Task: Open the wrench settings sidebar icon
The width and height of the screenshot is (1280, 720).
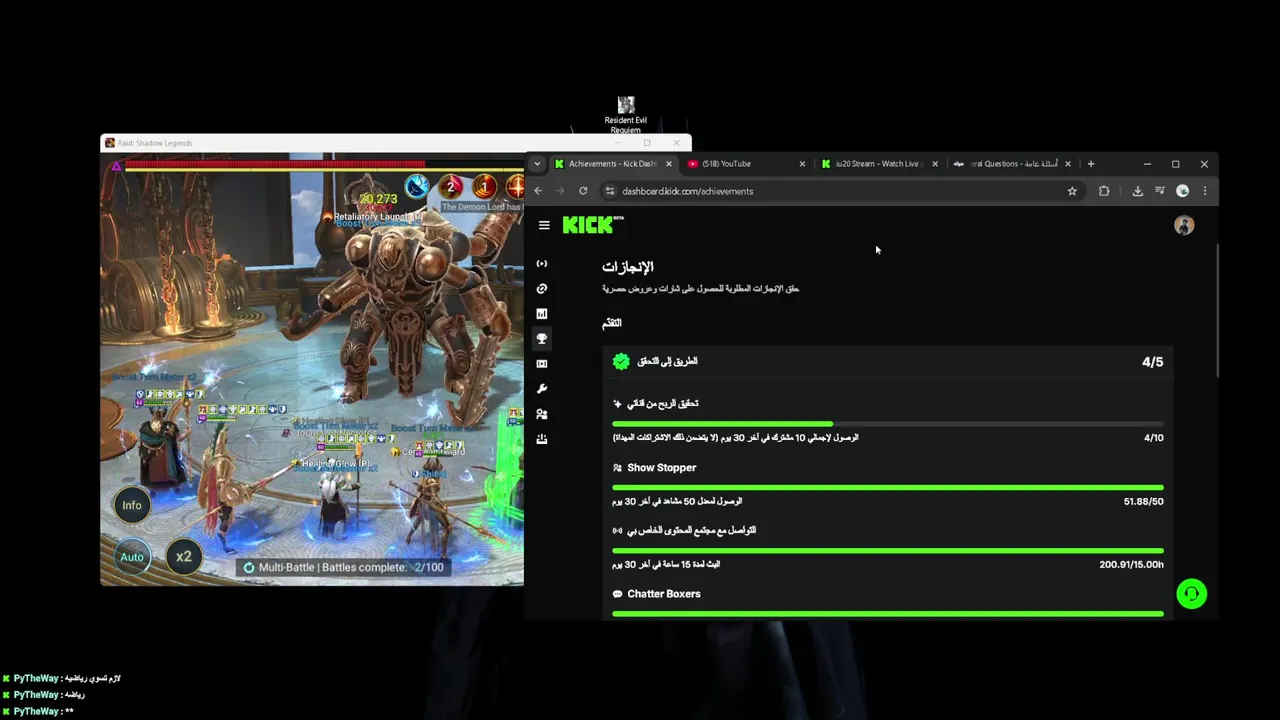Action: pos(542,389)
